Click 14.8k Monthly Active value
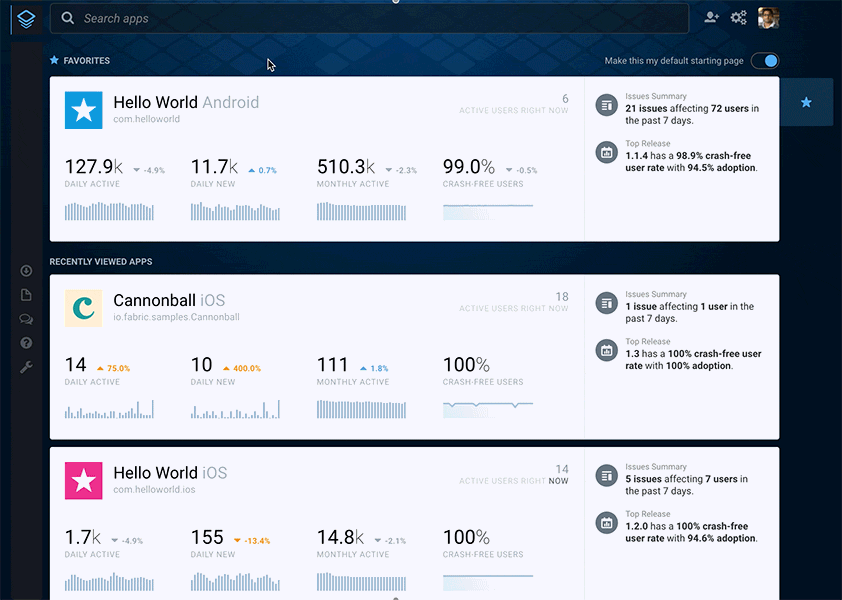 340,537
